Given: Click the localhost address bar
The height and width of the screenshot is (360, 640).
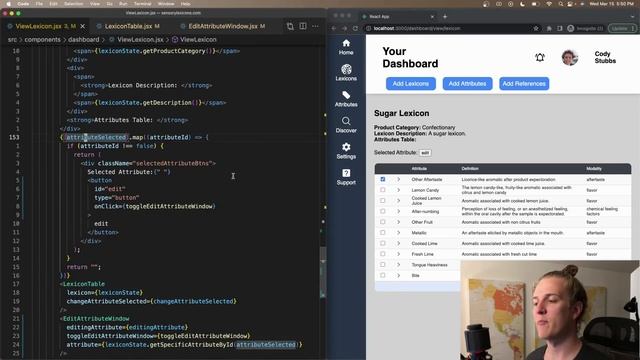Looking at the screenshot, I should pyautogui.click(x=449, y=28).
